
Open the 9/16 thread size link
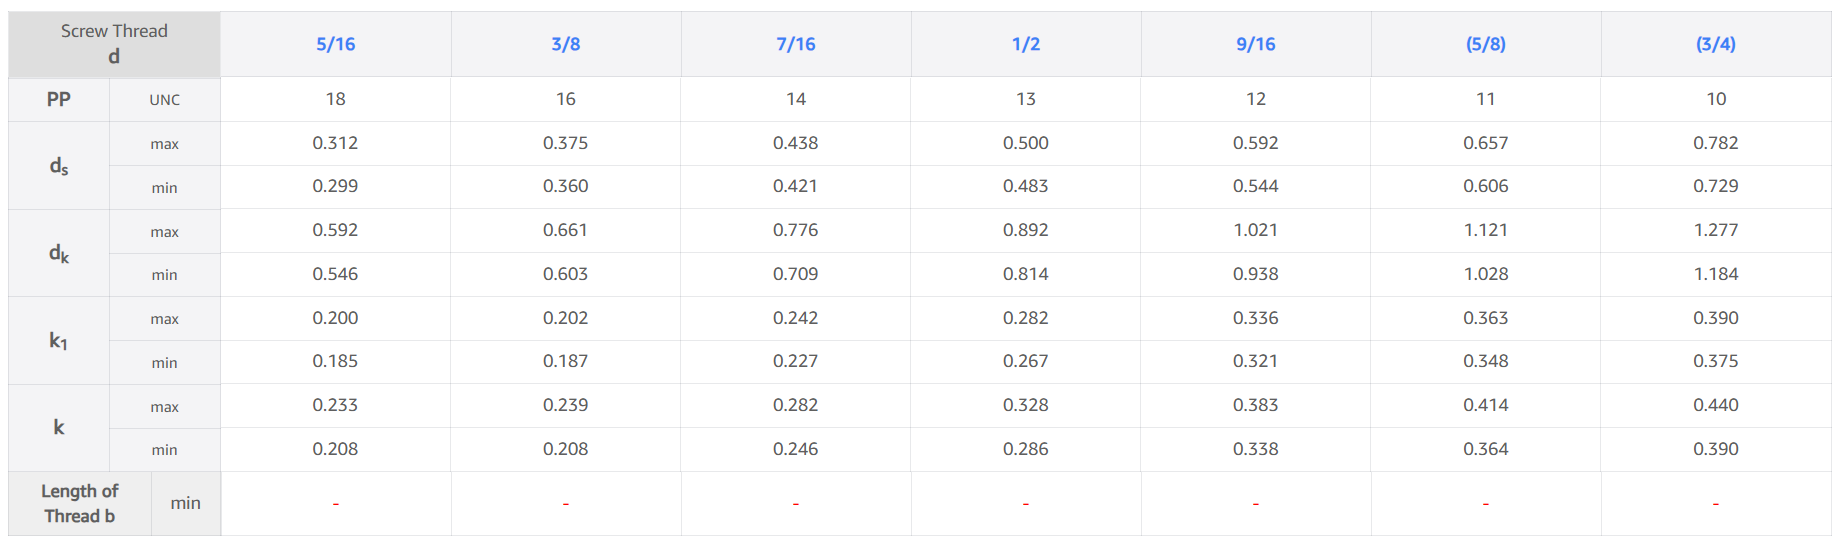coord(1256,44)
